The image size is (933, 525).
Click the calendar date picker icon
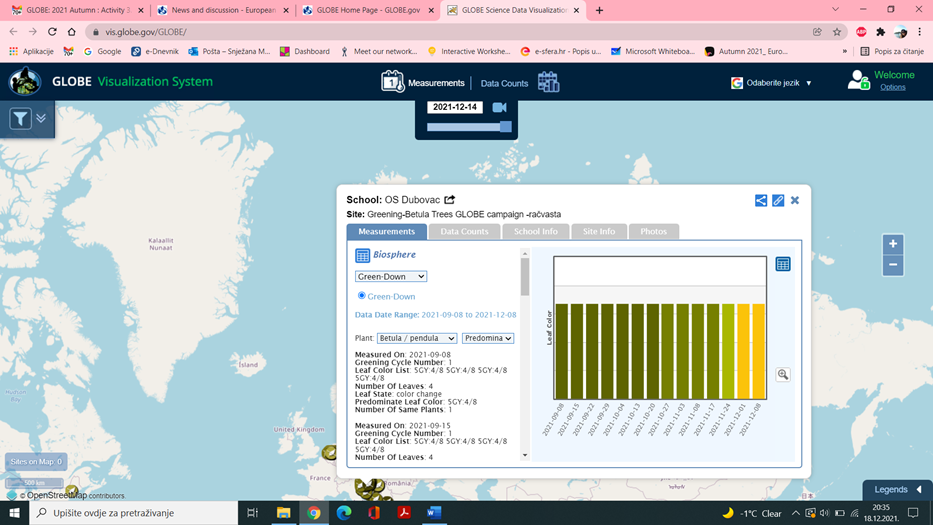point(548,83)
